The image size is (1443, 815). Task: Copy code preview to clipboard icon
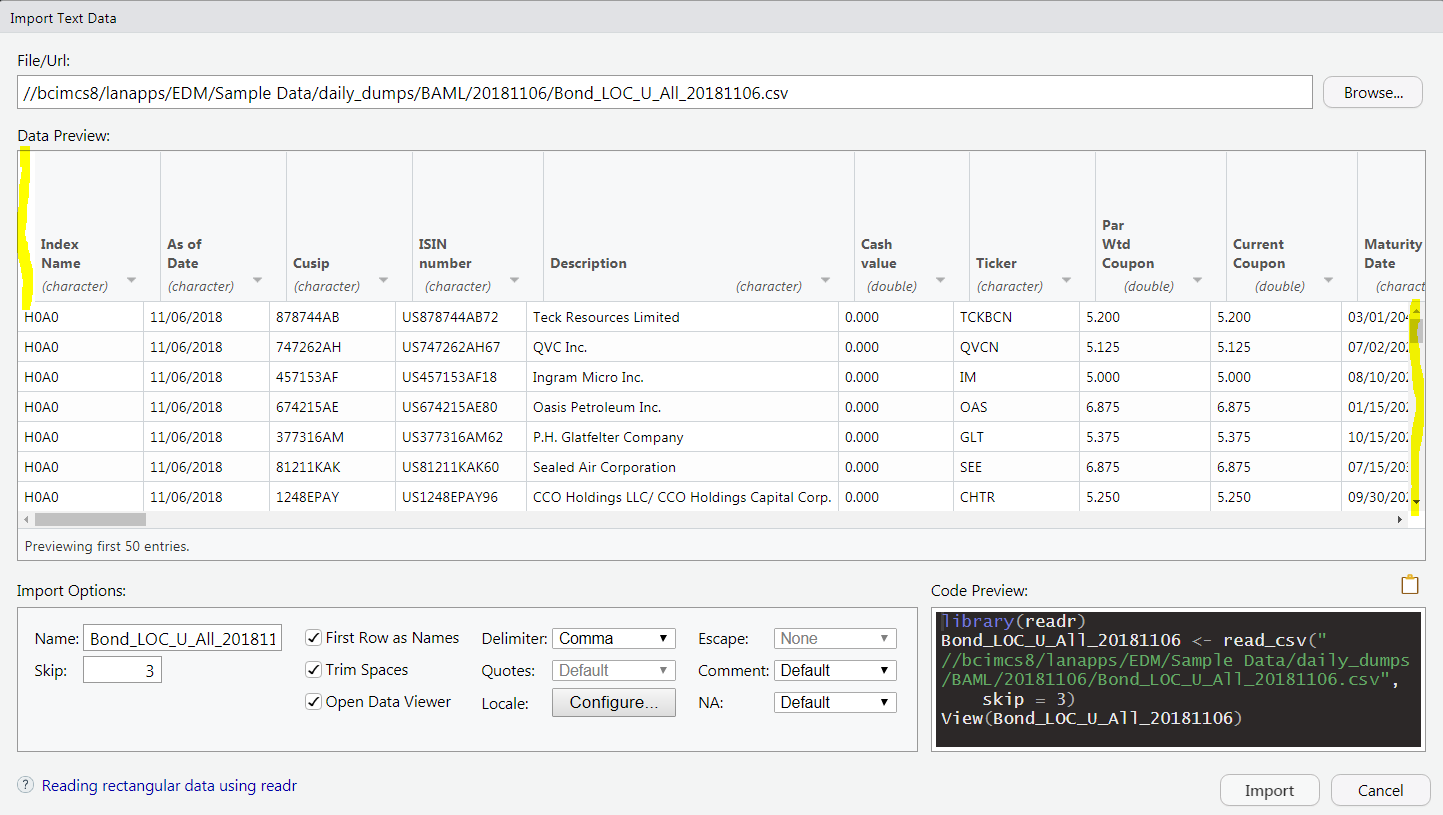tap(1410, 584)
